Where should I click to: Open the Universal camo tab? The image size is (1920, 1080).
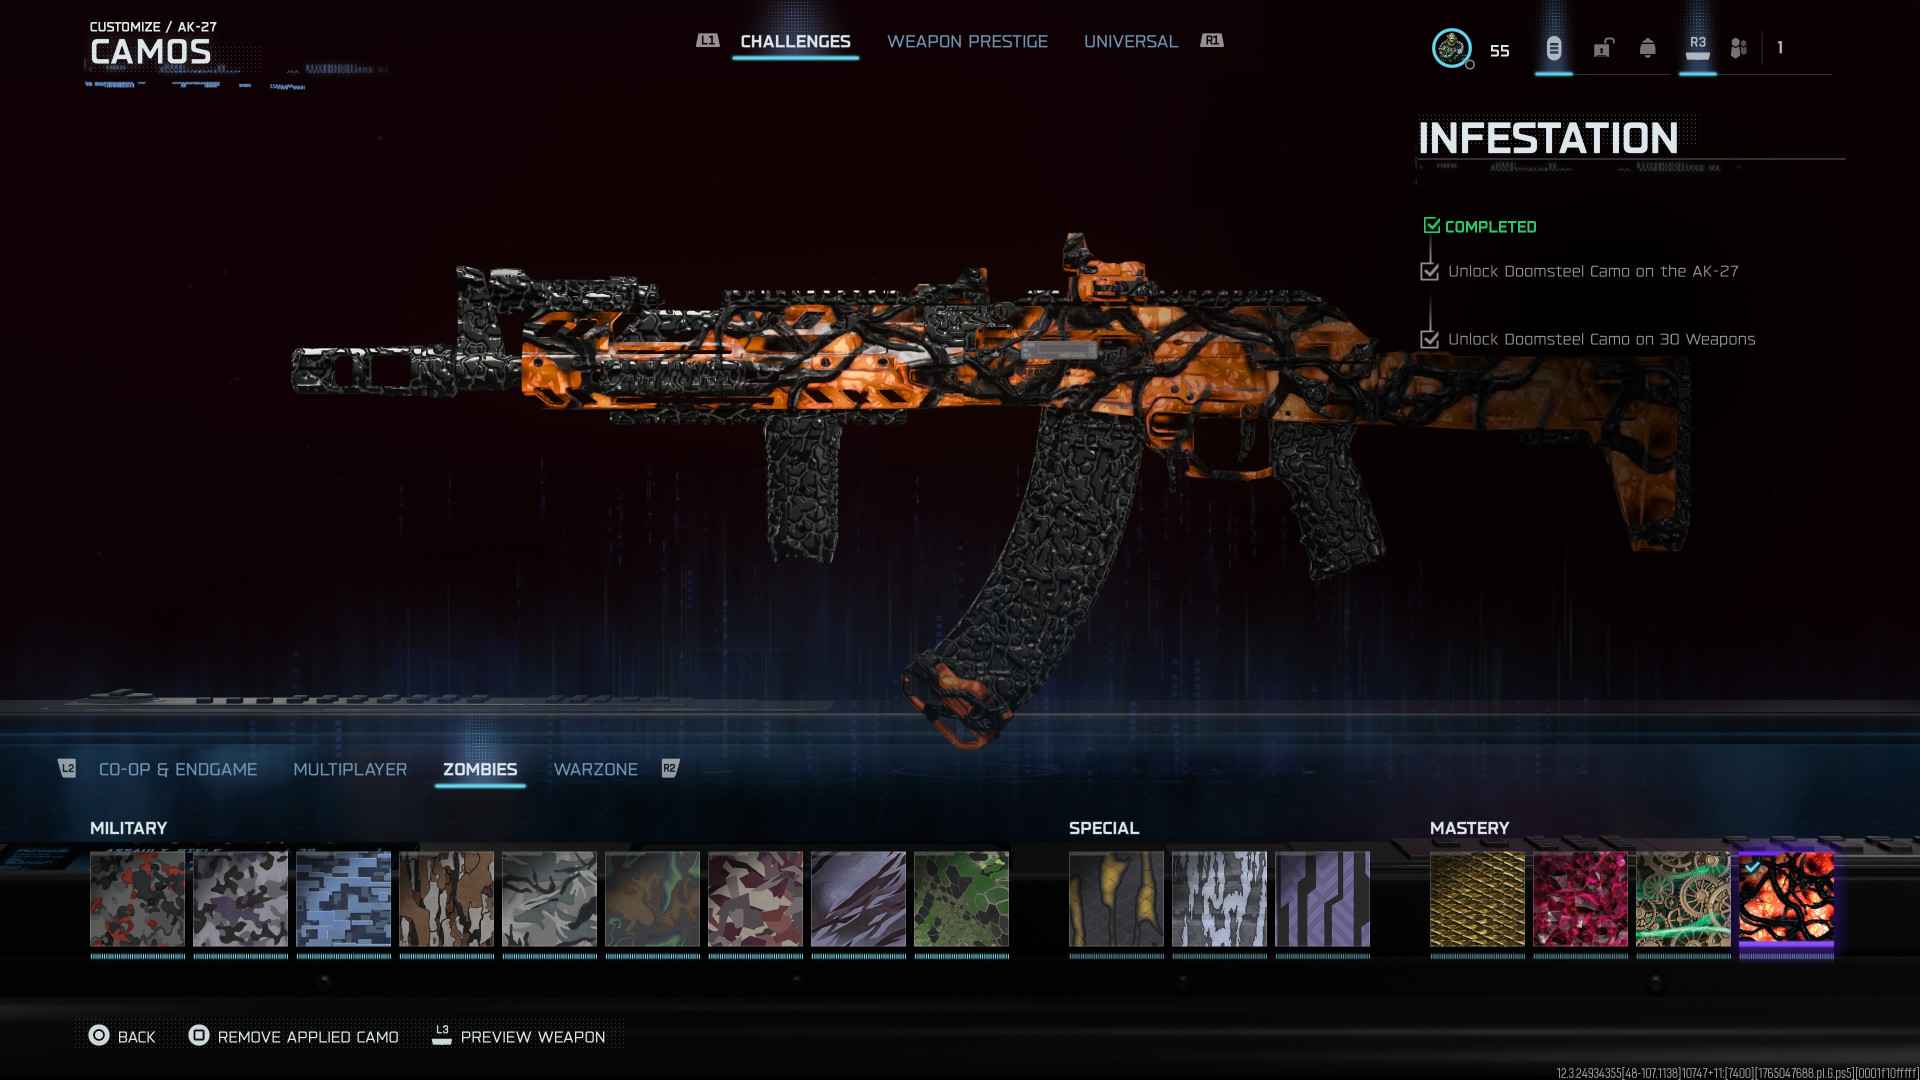pyautogui.click(x=1131, y=41)
